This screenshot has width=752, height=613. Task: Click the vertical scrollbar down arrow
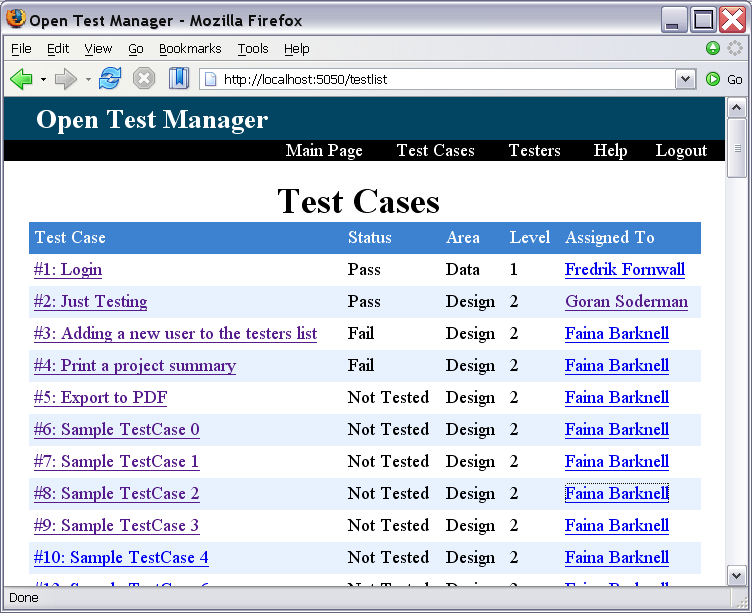tap(736, 575)
